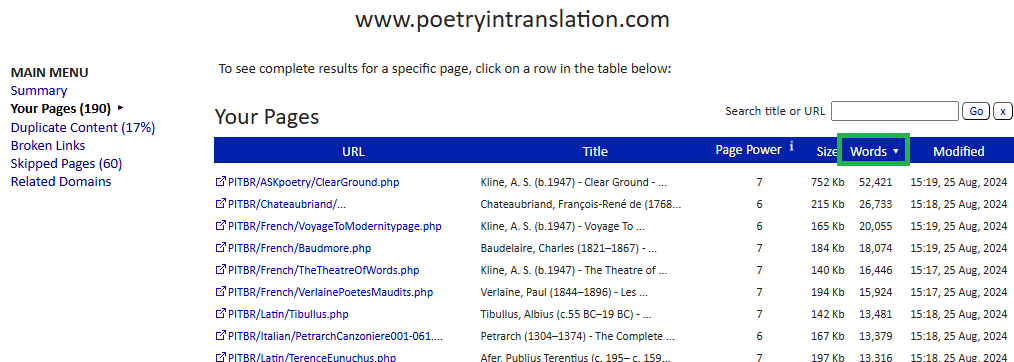Click word count 26,733
1014x362 pixels.
(875, 204)
